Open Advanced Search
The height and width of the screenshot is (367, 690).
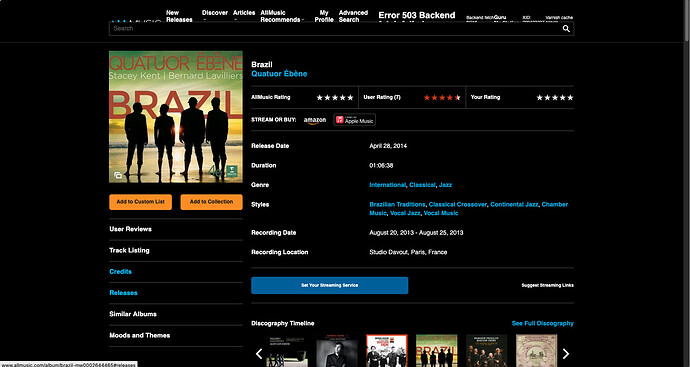click(x=353, y=16)
